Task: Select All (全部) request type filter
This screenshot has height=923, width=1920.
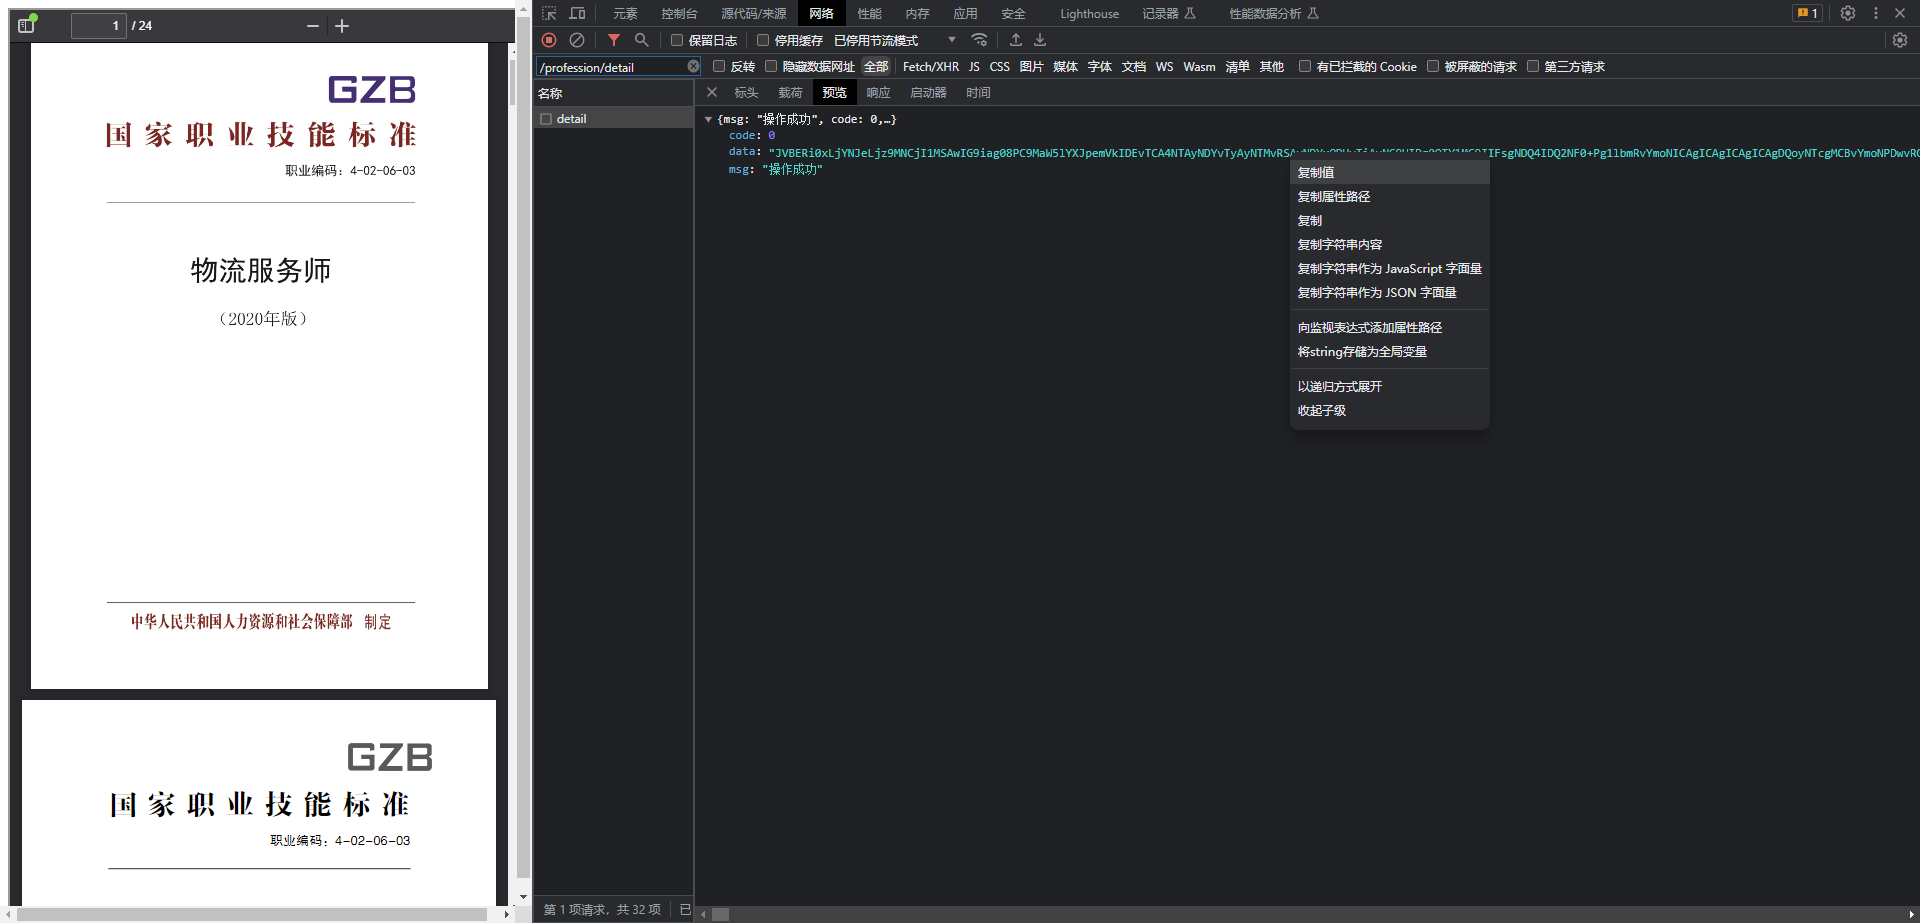Action: point(876,66)
